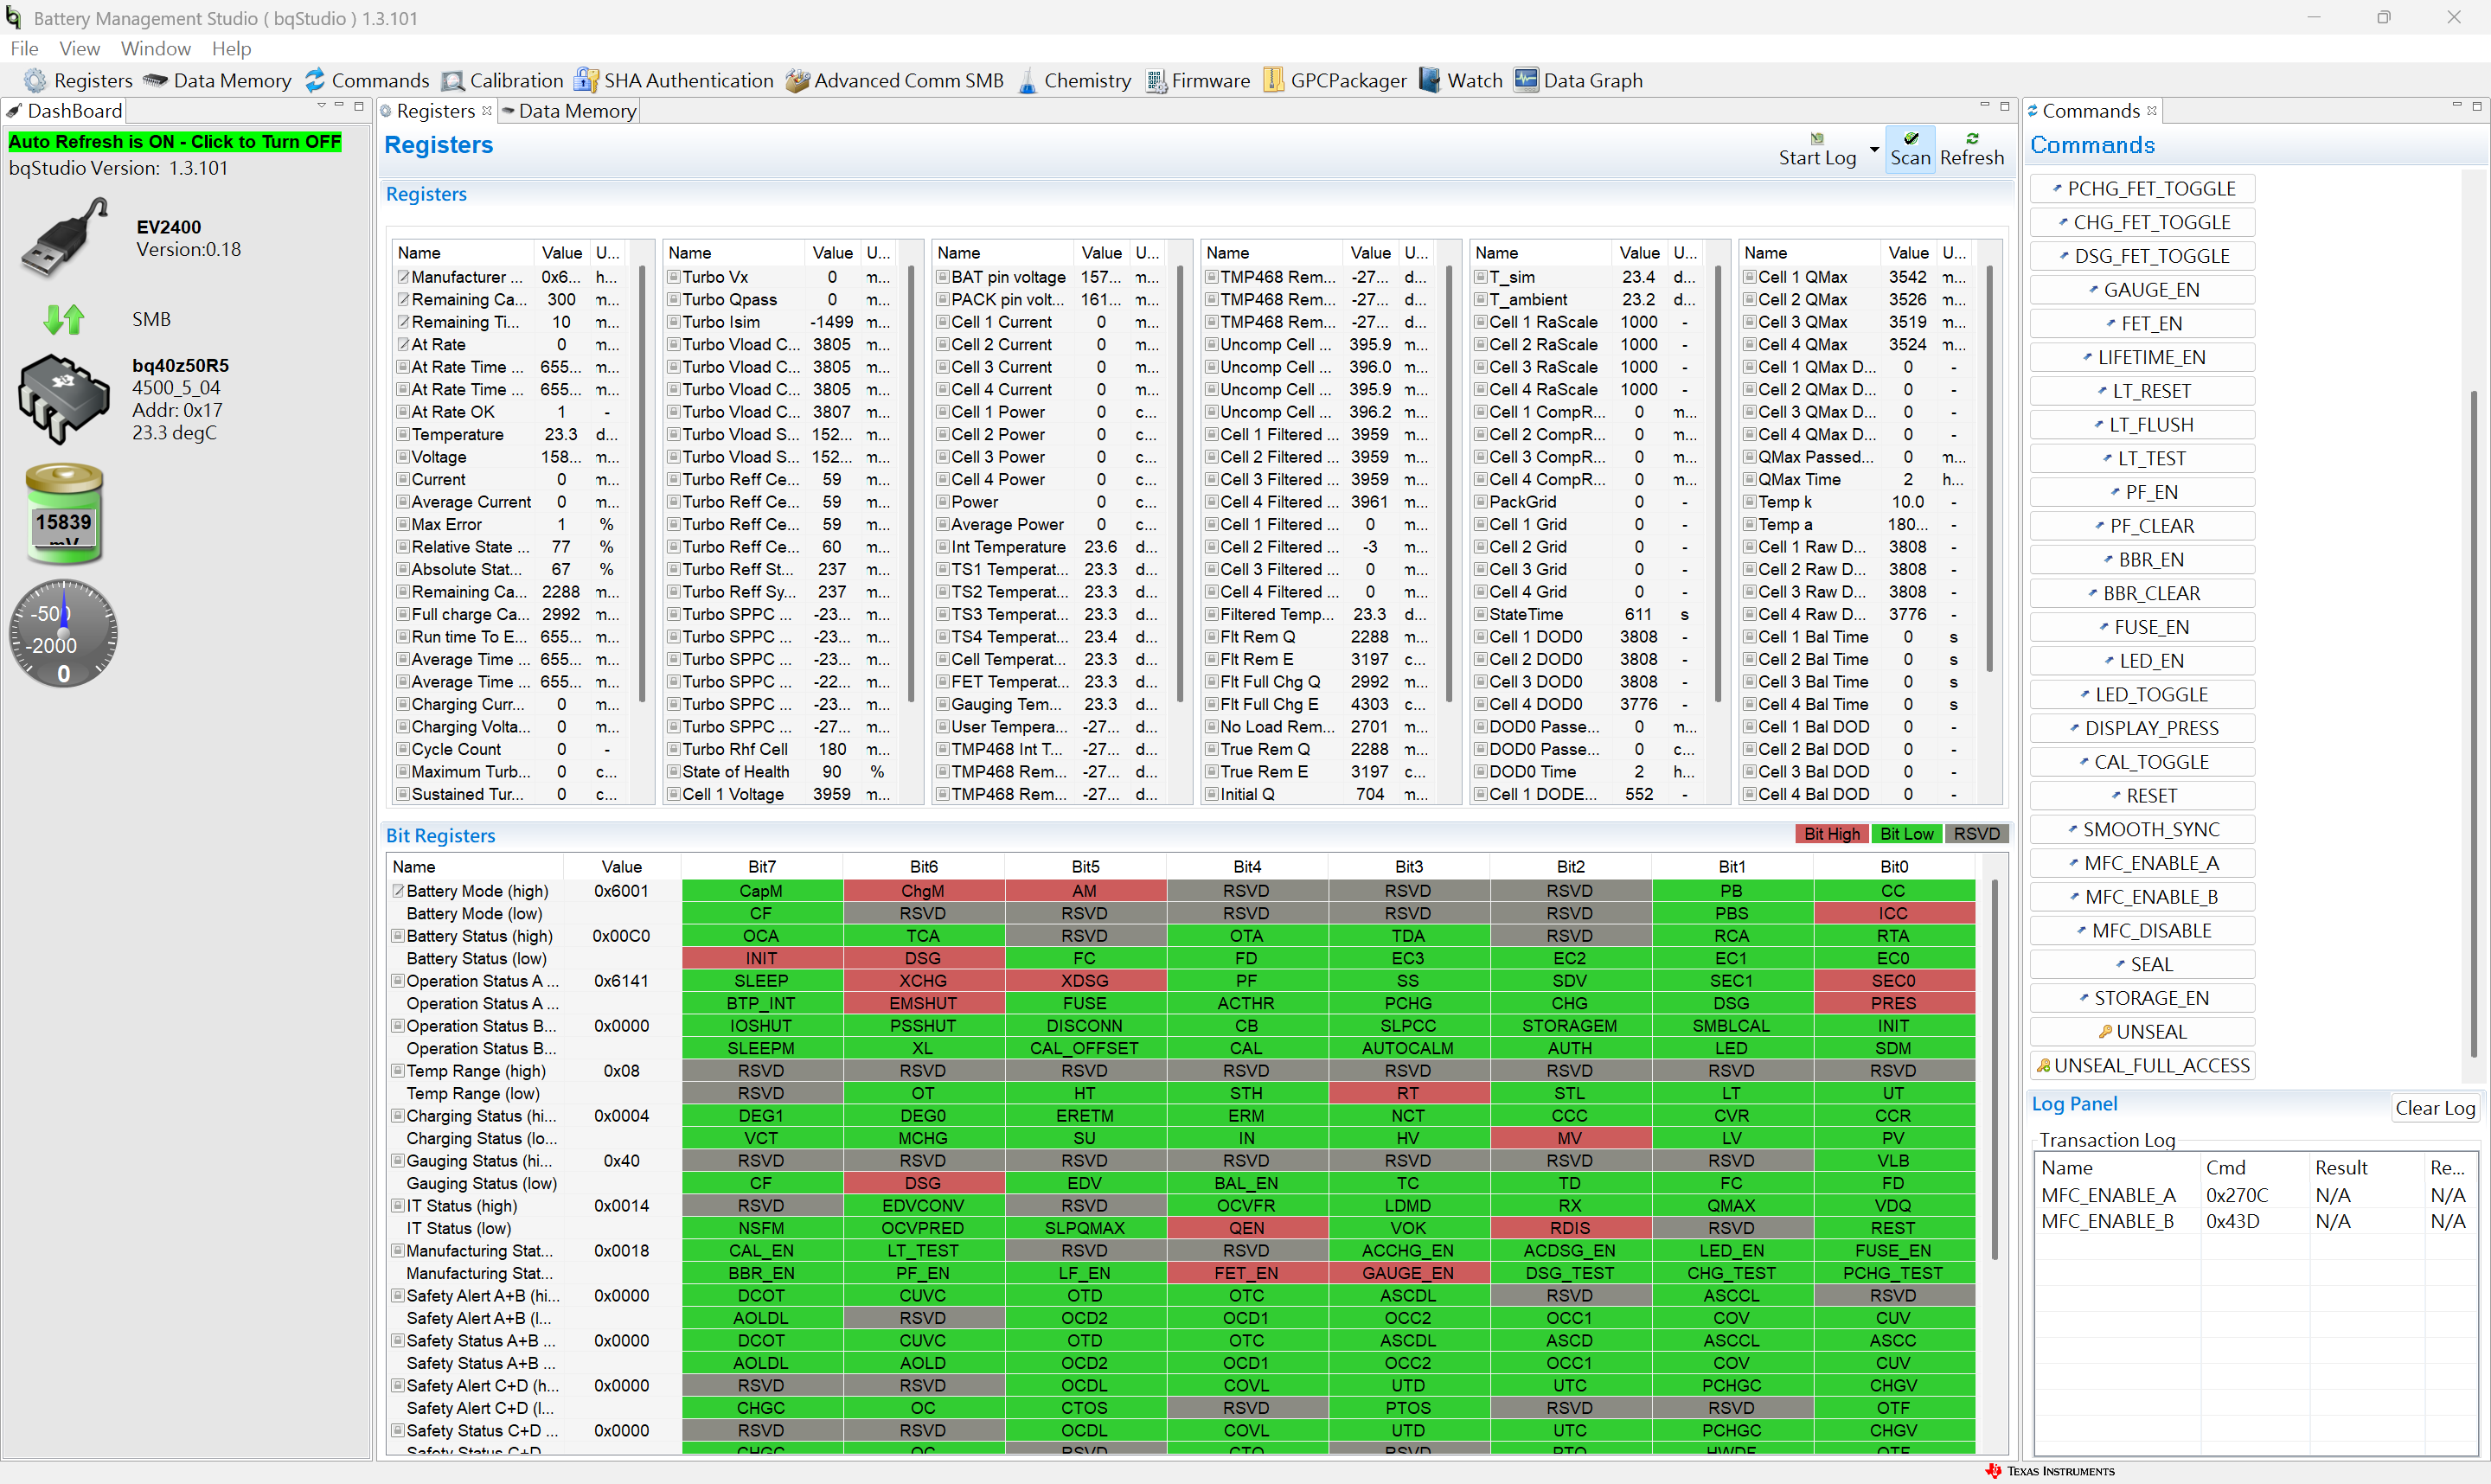Maximize the DashBoard panel

point(359,105)
